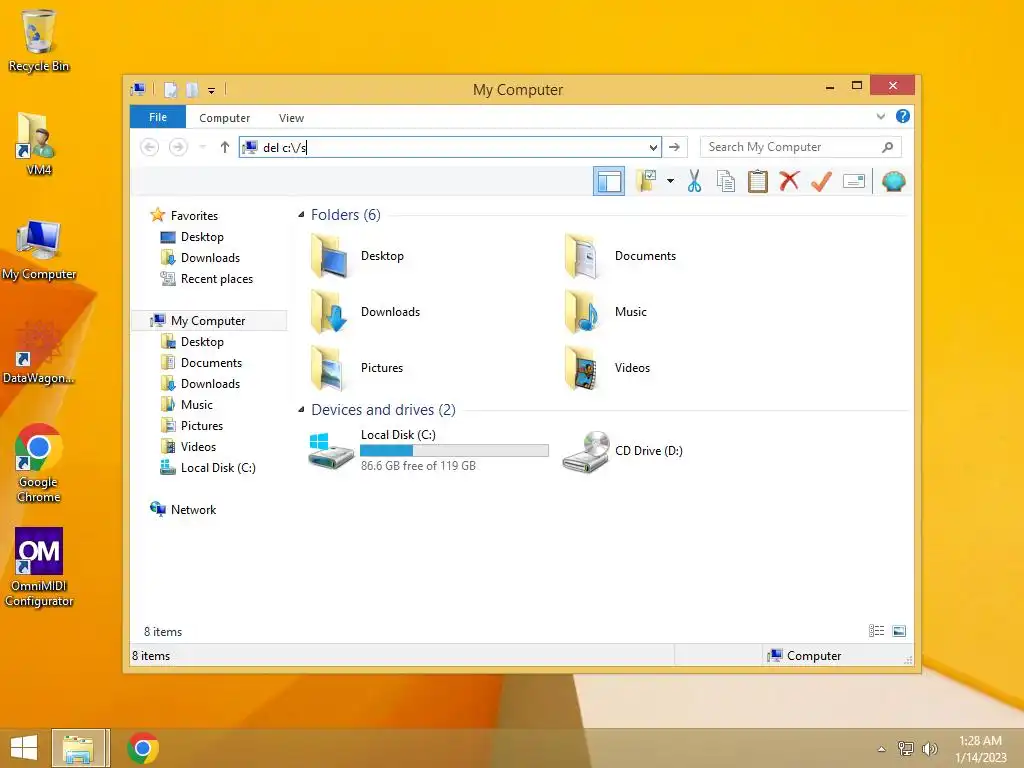
Task: Select the Recycle Bin desktop icon
Action: click(39, 40)
